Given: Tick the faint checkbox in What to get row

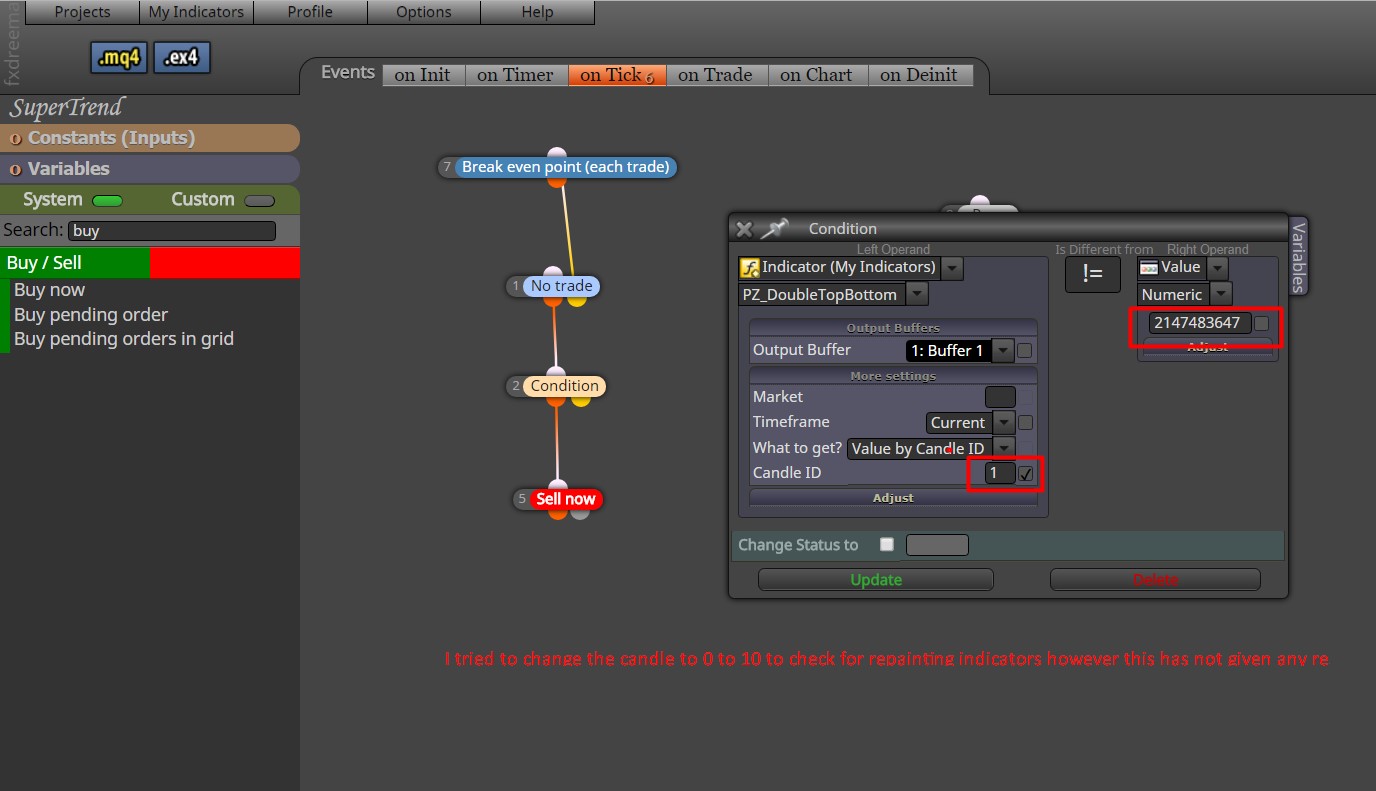Looking at the screenshot, I should pyautogui.click(x=1025, y=449).
